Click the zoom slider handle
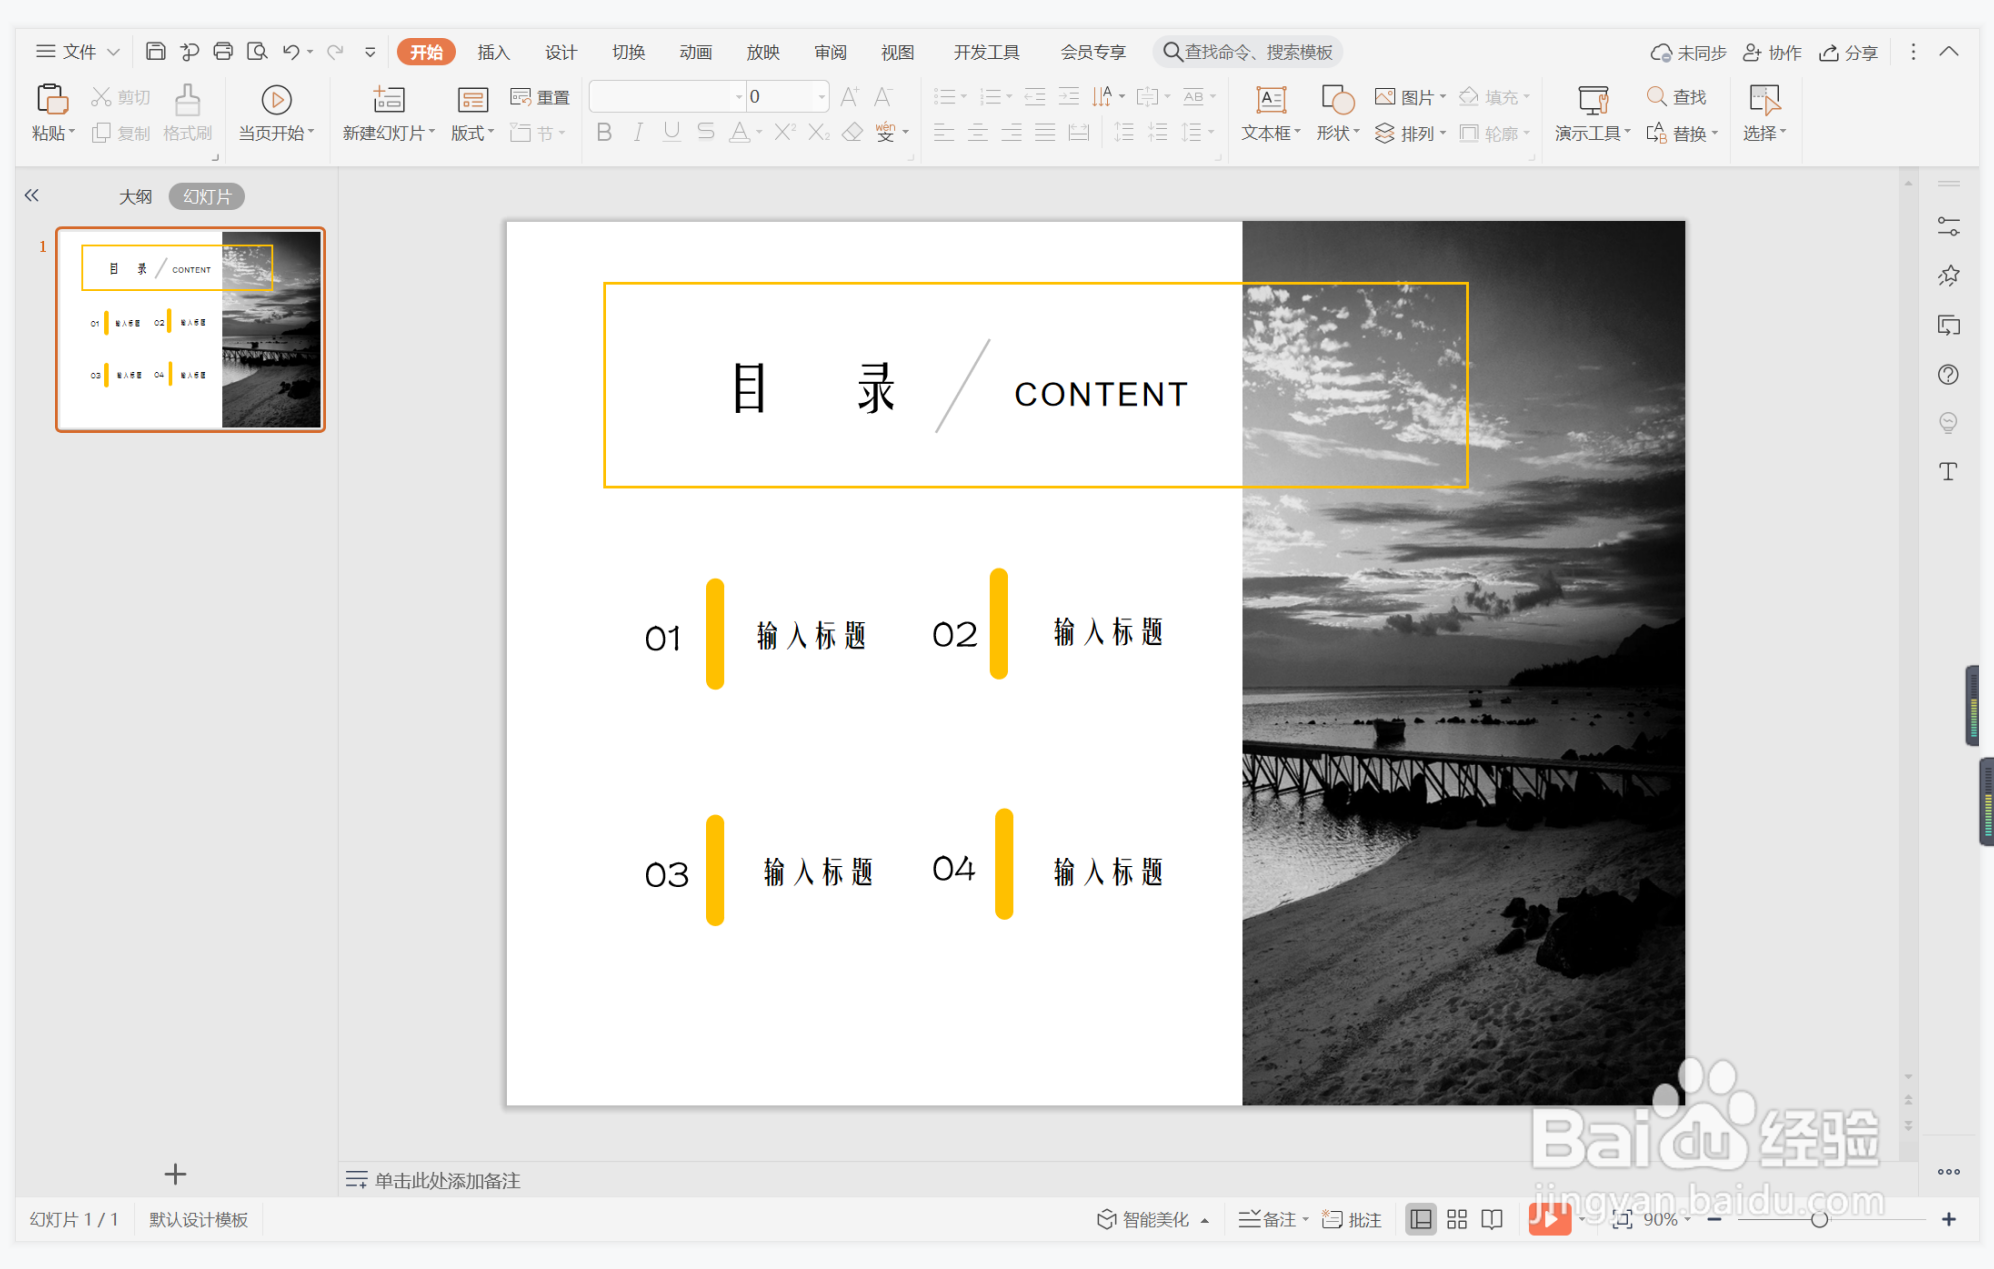Image resolution: width=1994 pixels, height=1269 pixels. tap(1819, 1219)
